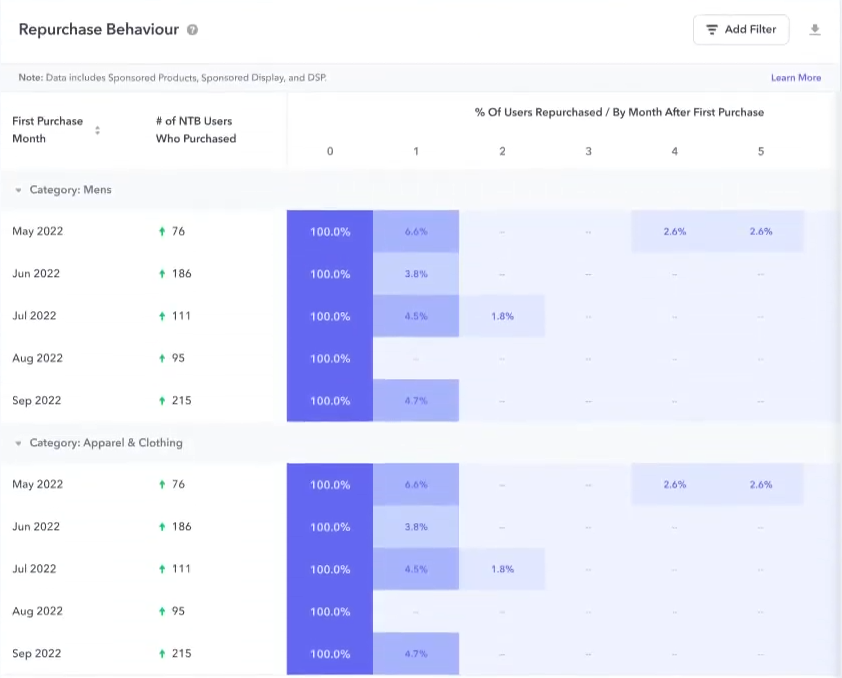
Task: Click green up arrow beside May 2022 count 76
Action: pos(160,231)
